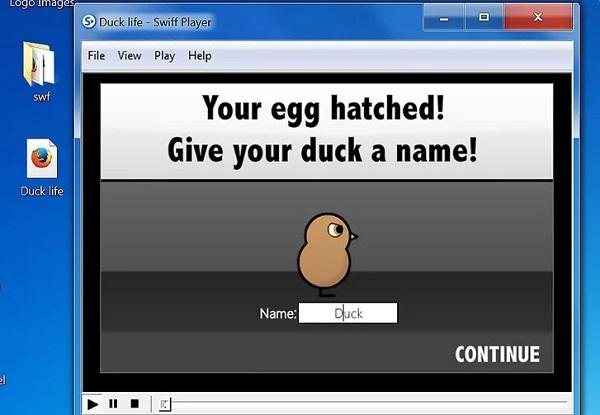Select the swf folder on desktop

coord(40,72)
